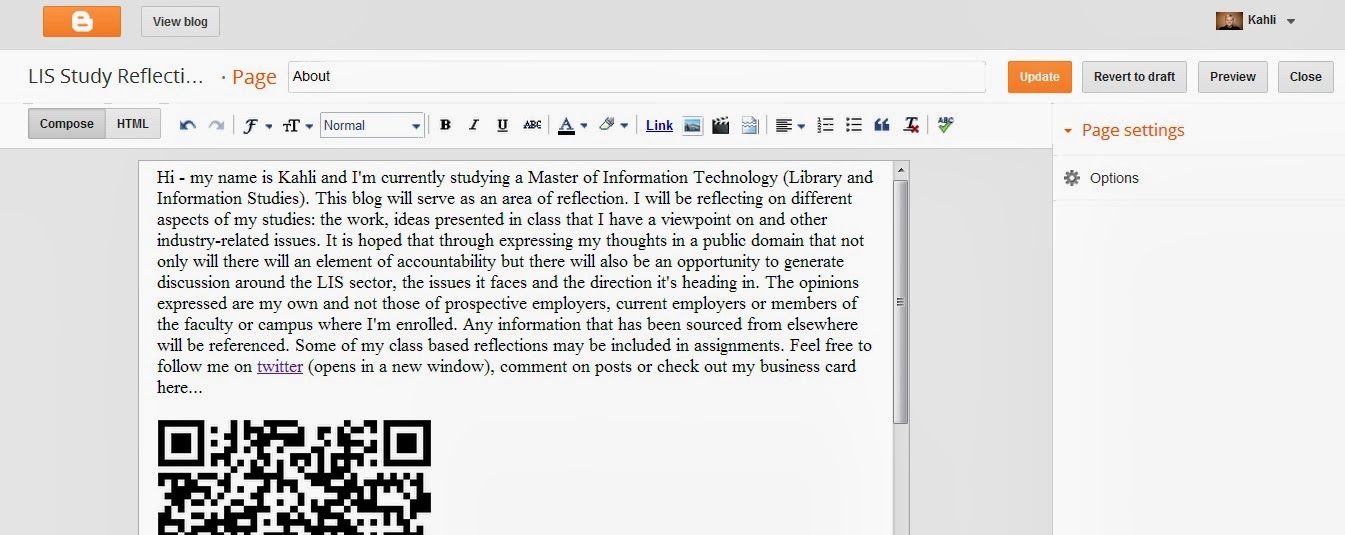Toggle underline formatting
The image size is (1345, 535).
pos(502,125)
